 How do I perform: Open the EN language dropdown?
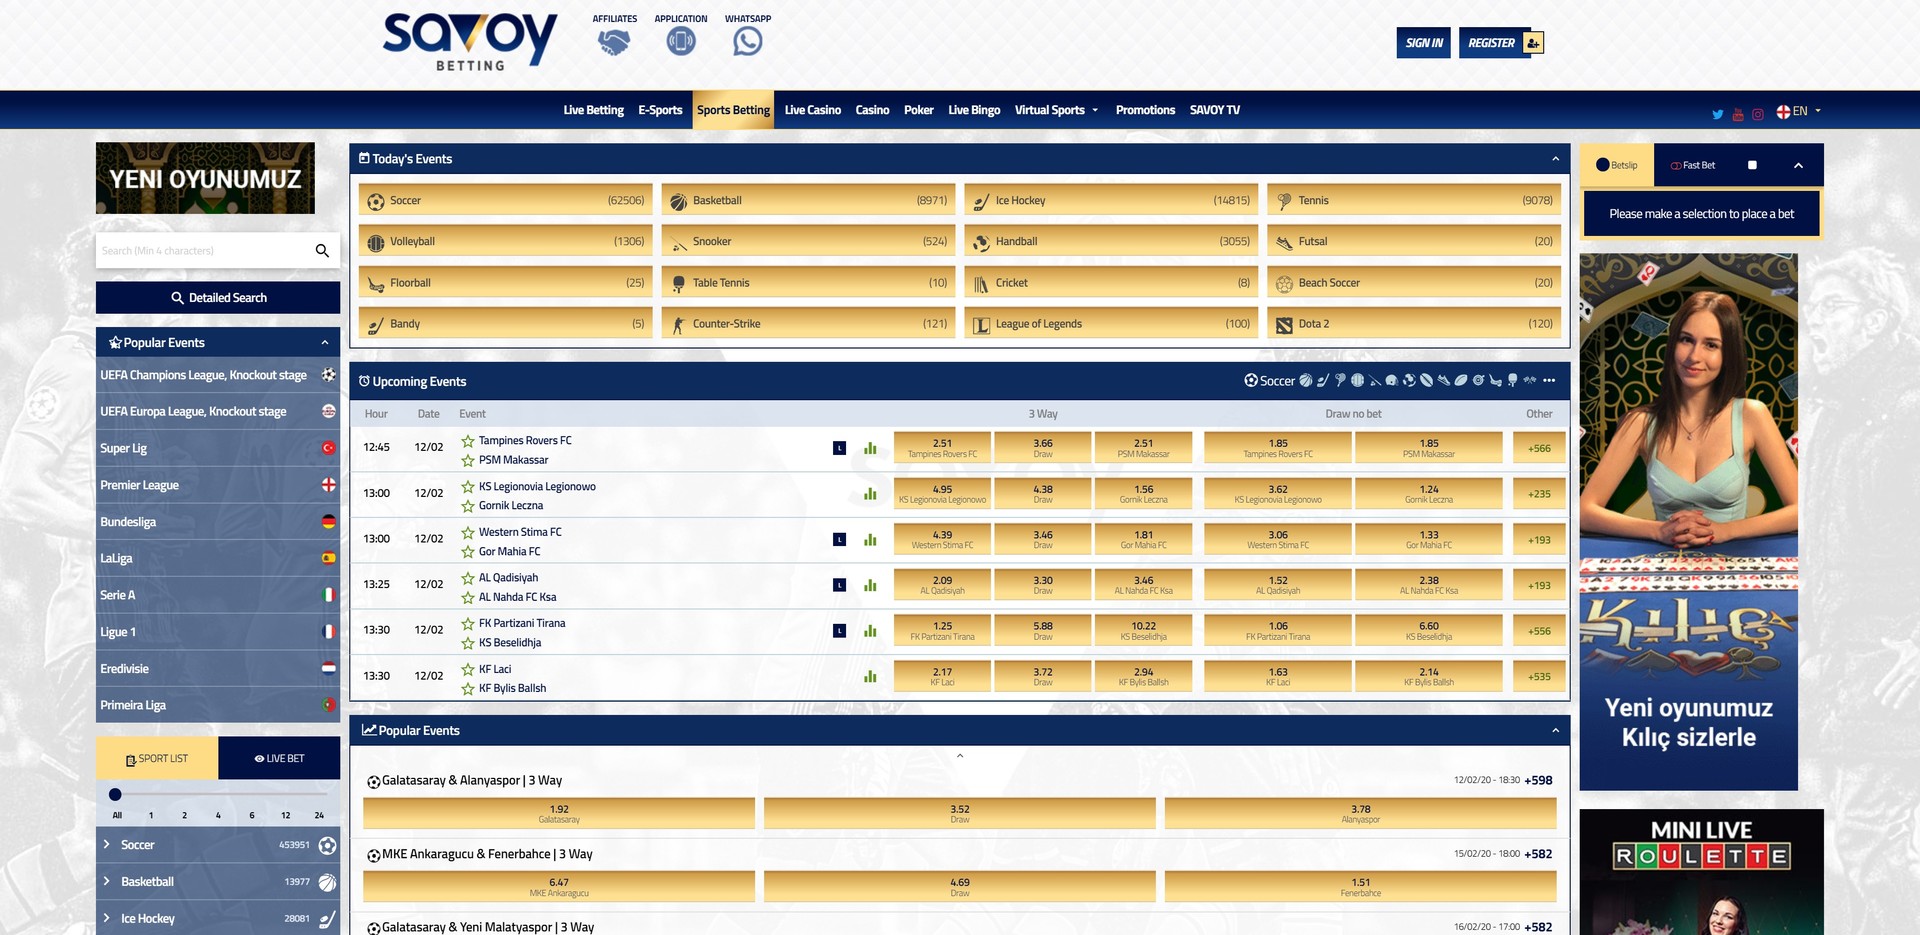[x=1799, y=111]
